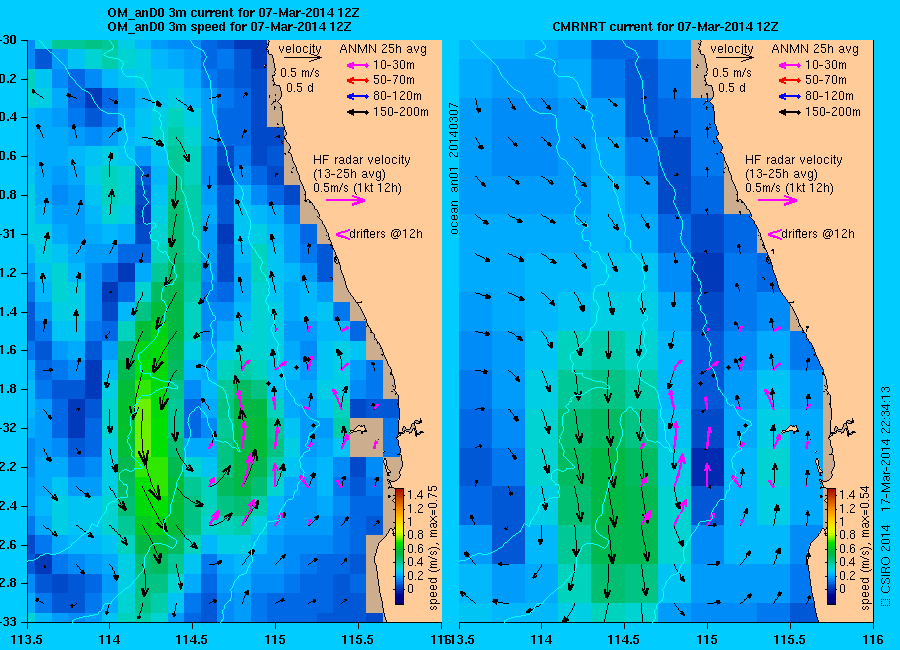Click the speed color bar in right panel
Image resolution: width=900 pixels, height=650 pixels.
[831, 546]
